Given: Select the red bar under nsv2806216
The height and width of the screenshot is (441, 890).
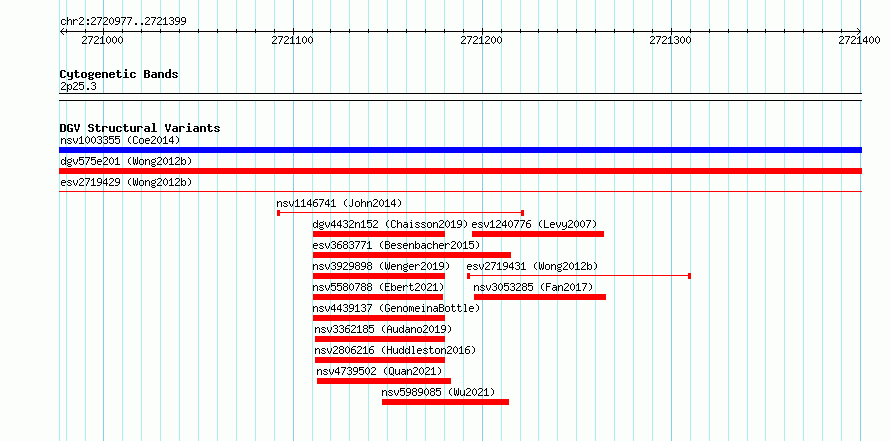Looking at the screenshot, I should tap(380, 360).
